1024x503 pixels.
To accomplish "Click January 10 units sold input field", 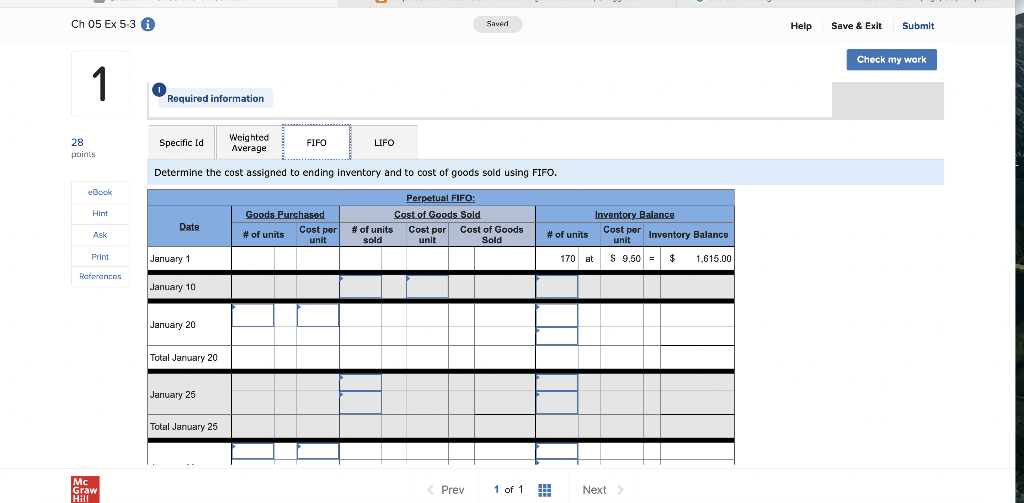I will click(x=360, y=287).
